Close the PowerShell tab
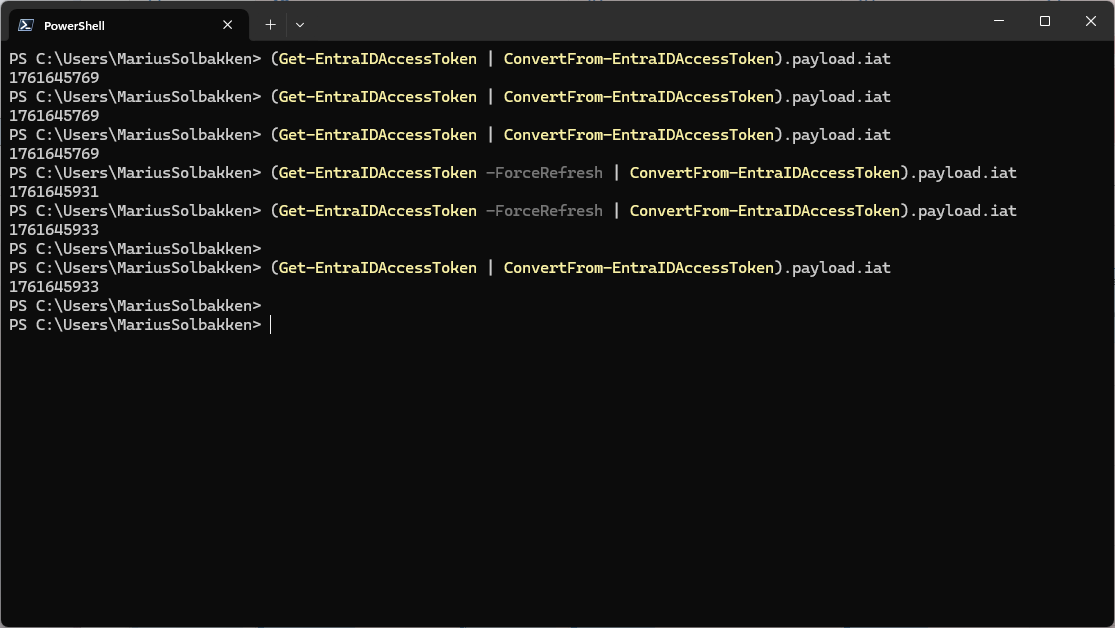Screen dimensions: 1115x628 [228, 25]
